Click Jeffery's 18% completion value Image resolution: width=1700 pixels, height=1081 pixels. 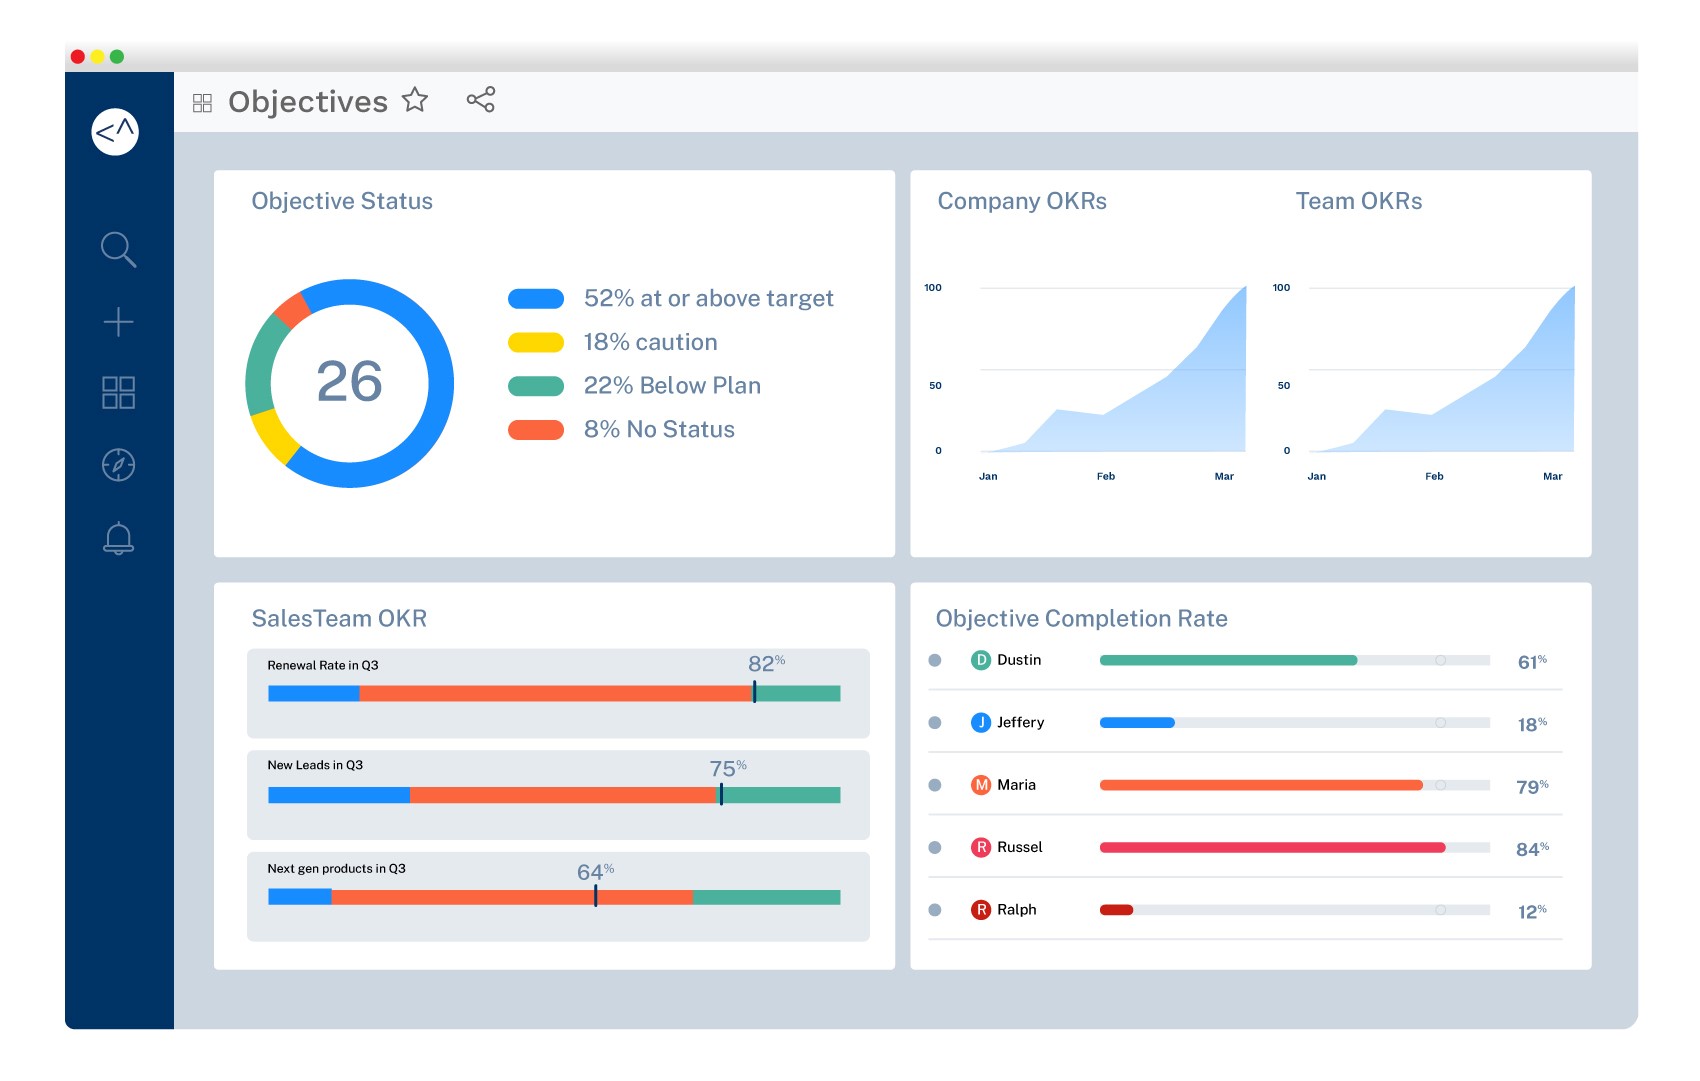pyautogui.click(x=1532, y=725)
